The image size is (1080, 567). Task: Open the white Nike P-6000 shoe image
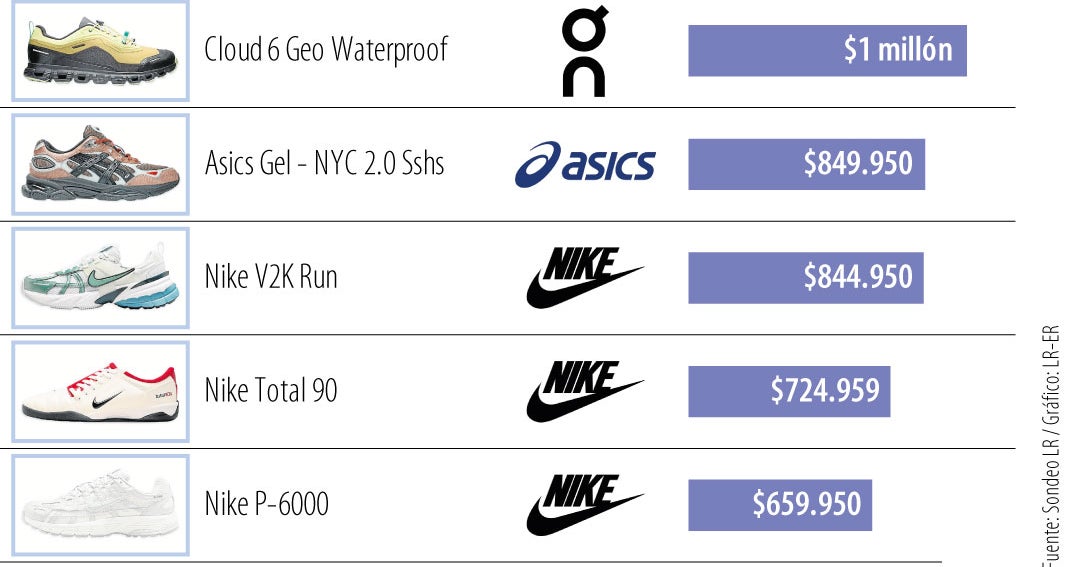(x=101, y=505)
